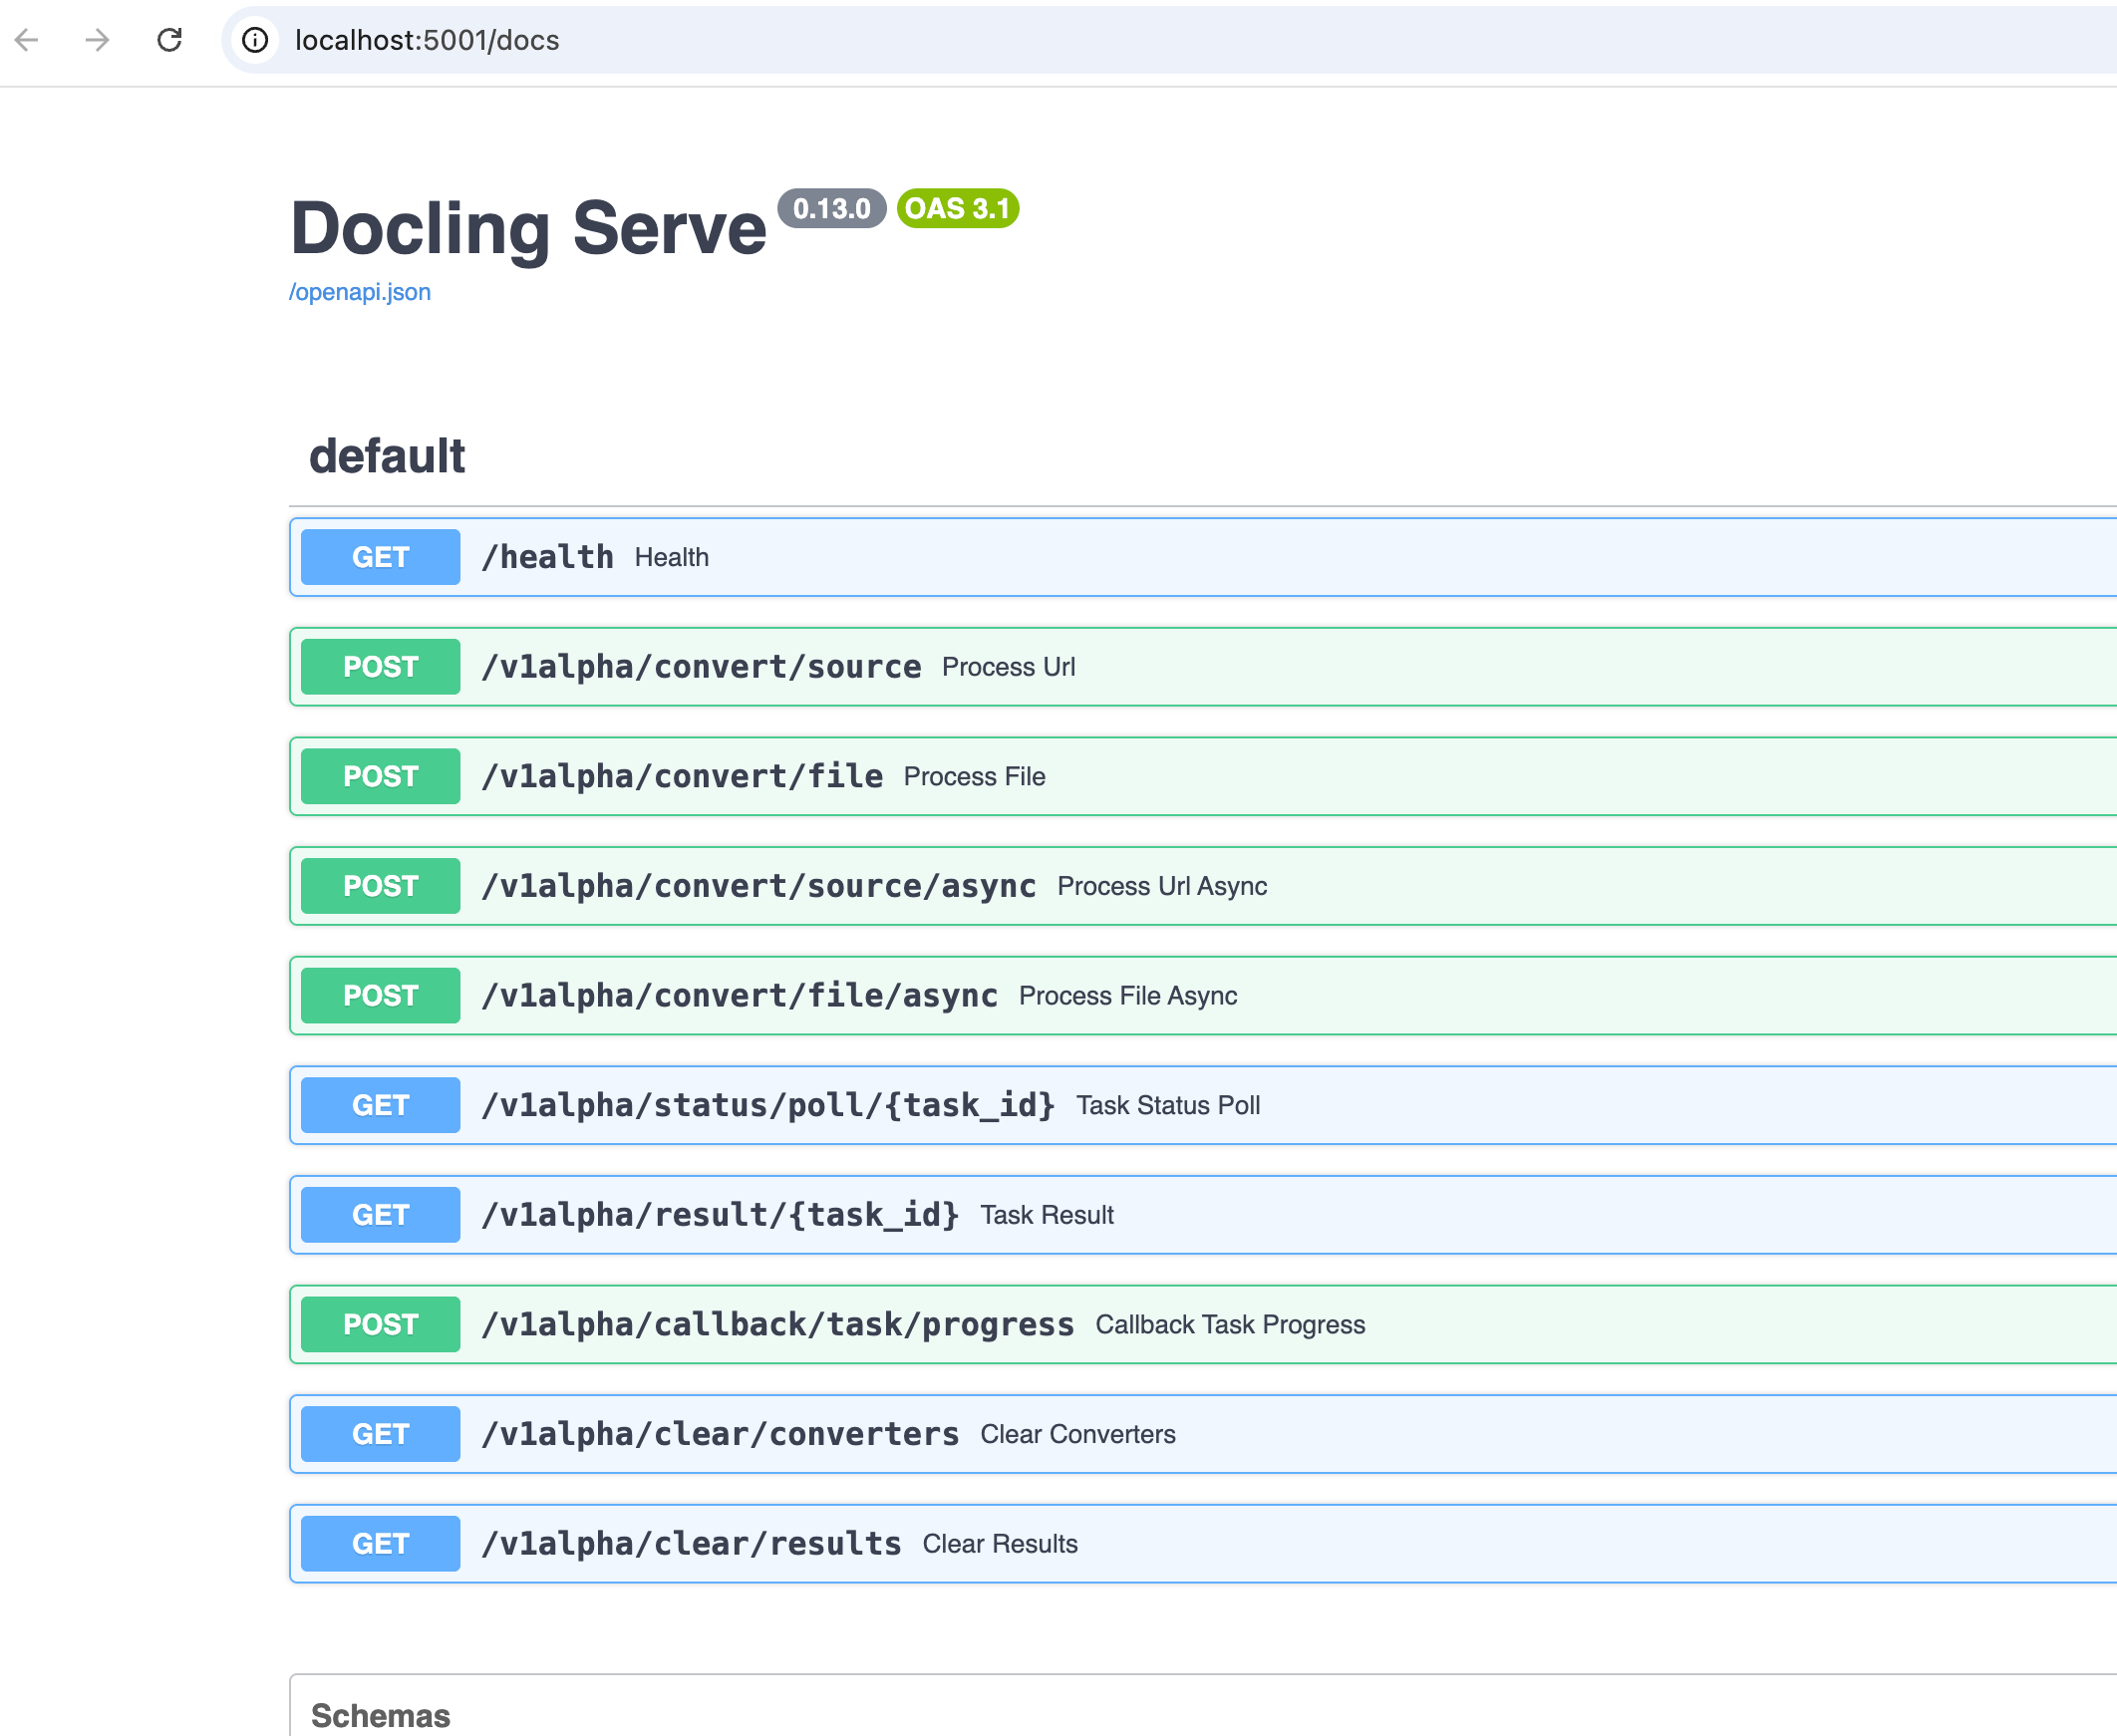Click the Process File summary text
This screenshot has width=2117, height=1736.
pos(975,776)
